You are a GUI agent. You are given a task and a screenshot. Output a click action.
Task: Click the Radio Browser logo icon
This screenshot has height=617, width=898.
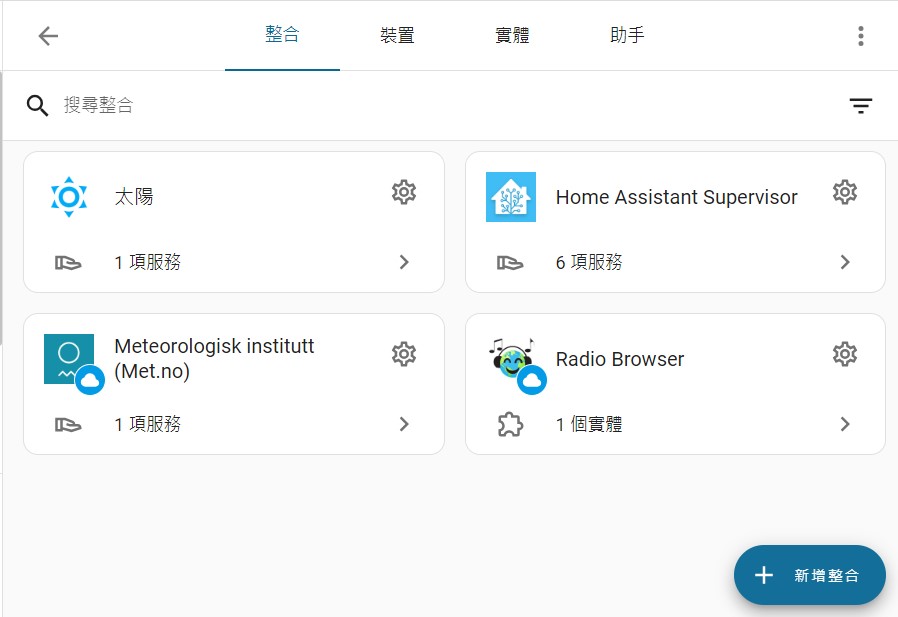click(511, 358)
